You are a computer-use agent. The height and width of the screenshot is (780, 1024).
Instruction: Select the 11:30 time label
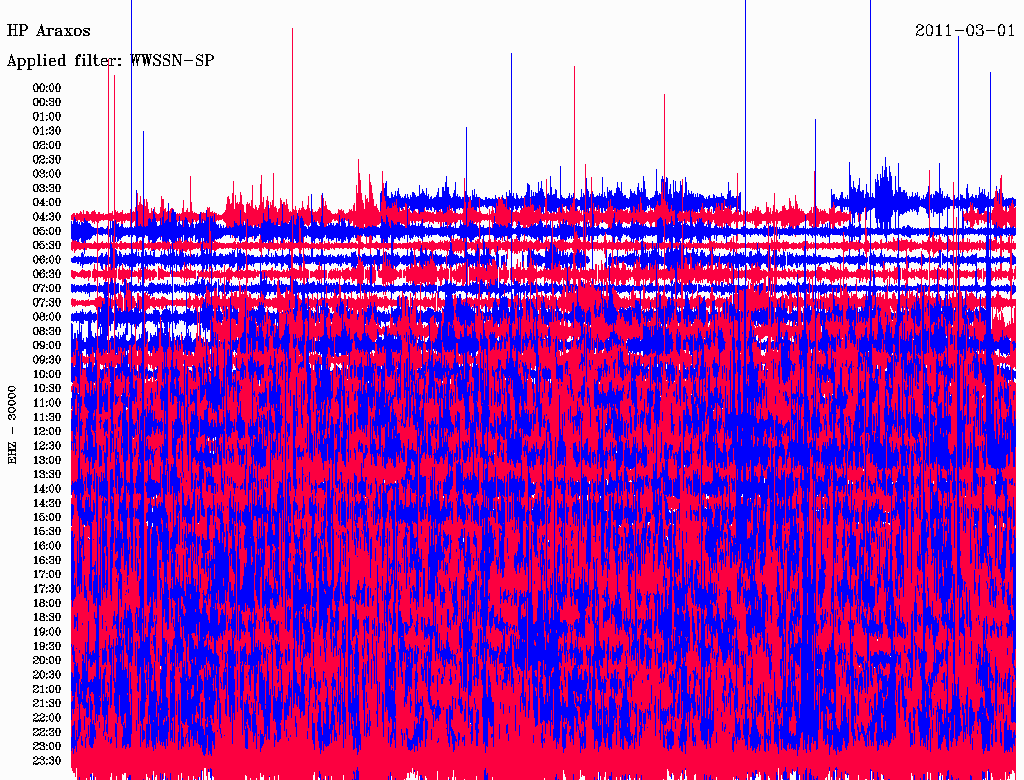point(47,417)
